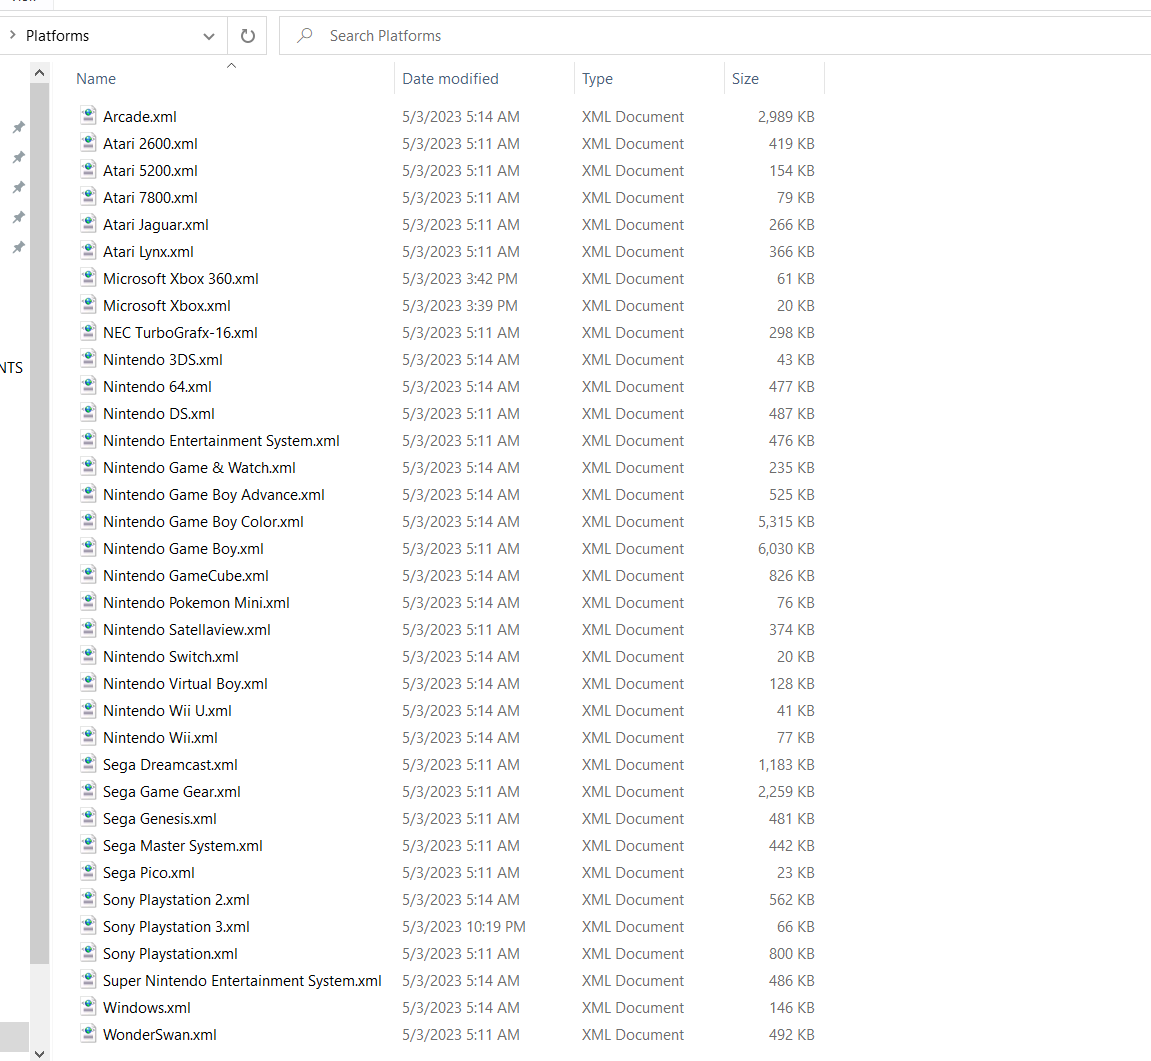Click the 5/3/2023 3:42 PM date cell
1151x1061 pixels.
(460, 278)
